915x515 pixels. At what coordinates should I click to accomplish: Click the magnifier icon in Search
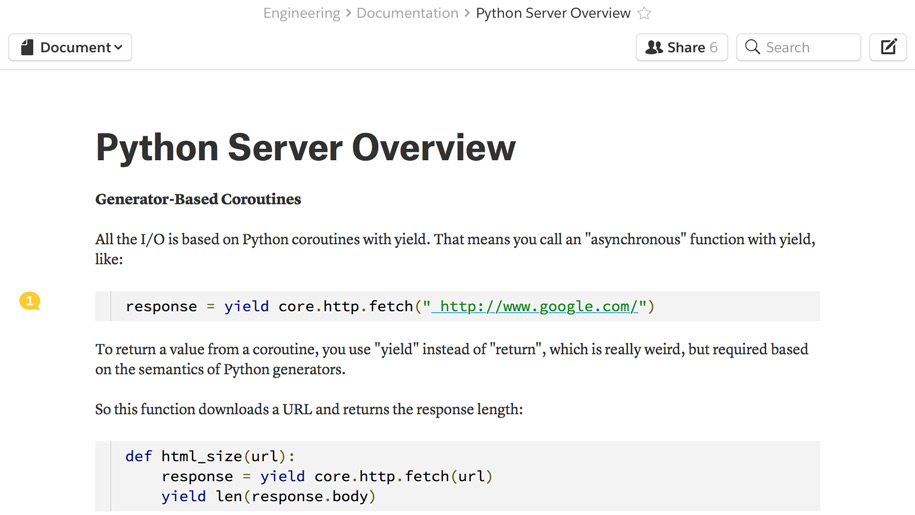(x=753, y=47)
